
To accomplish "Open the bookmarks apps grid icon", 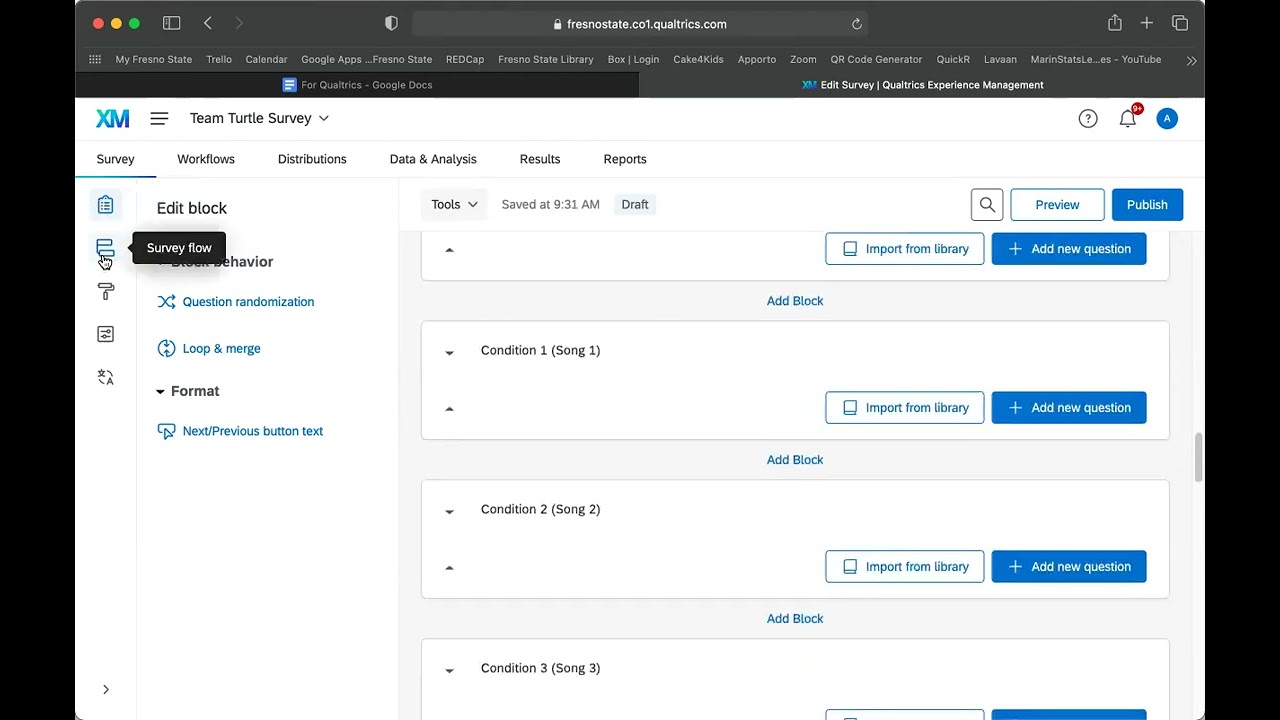I will (95, 60).
